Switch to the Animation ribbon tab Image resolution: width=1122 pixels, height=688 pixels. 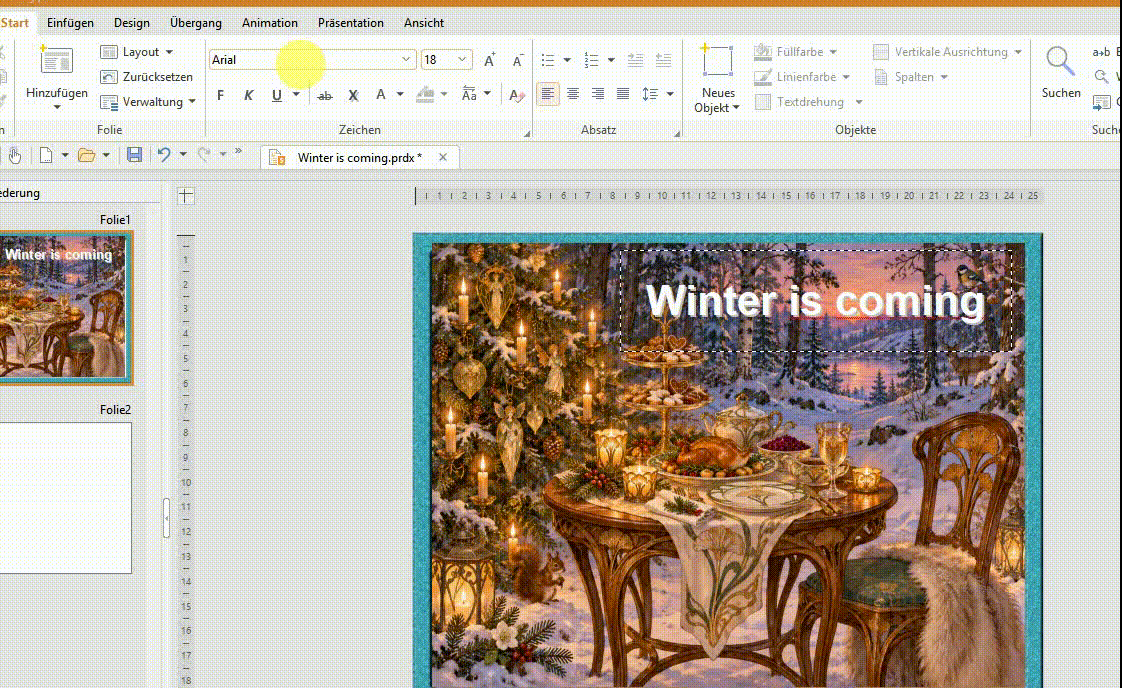tap(270, 23)
